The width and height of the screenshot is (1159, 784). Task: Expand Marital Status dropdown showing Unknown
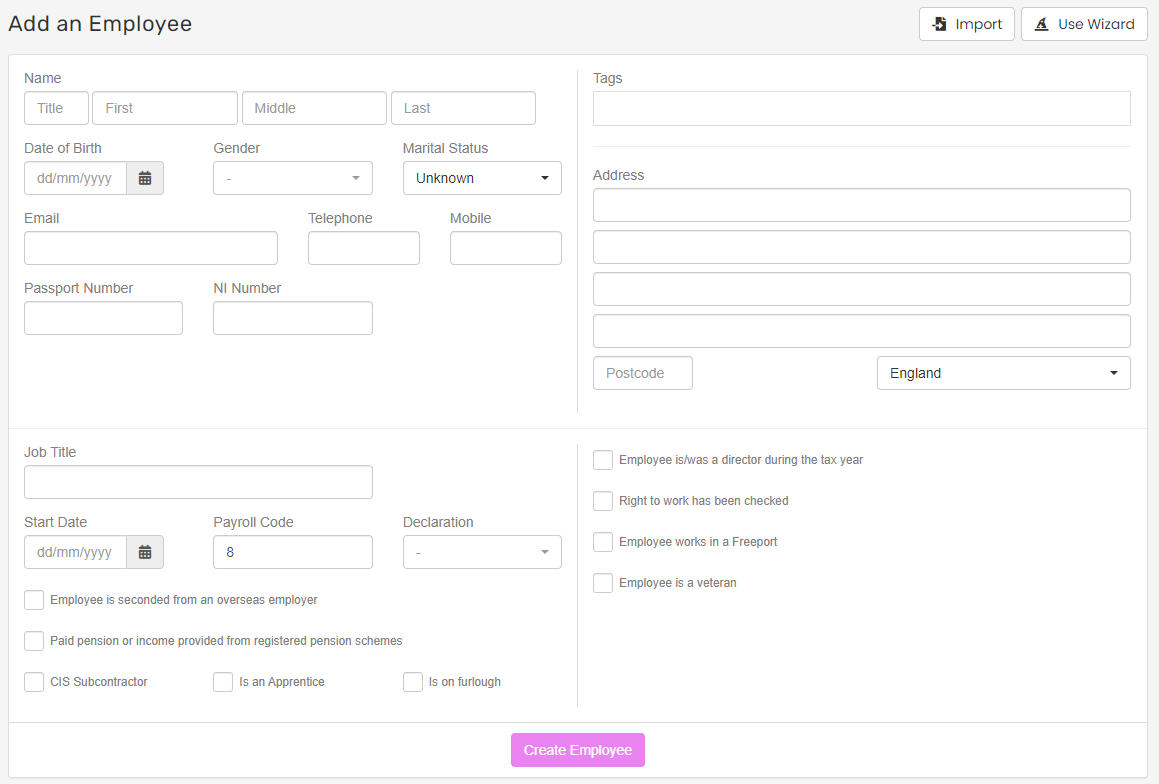pos(482,178)
